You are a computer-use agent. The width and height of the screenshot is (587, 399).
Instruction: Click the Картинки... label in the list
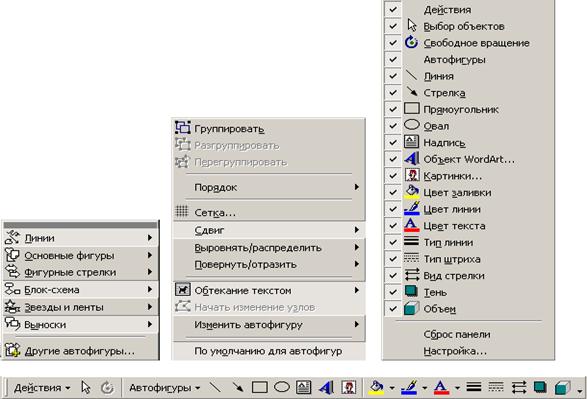coord(453,176)
